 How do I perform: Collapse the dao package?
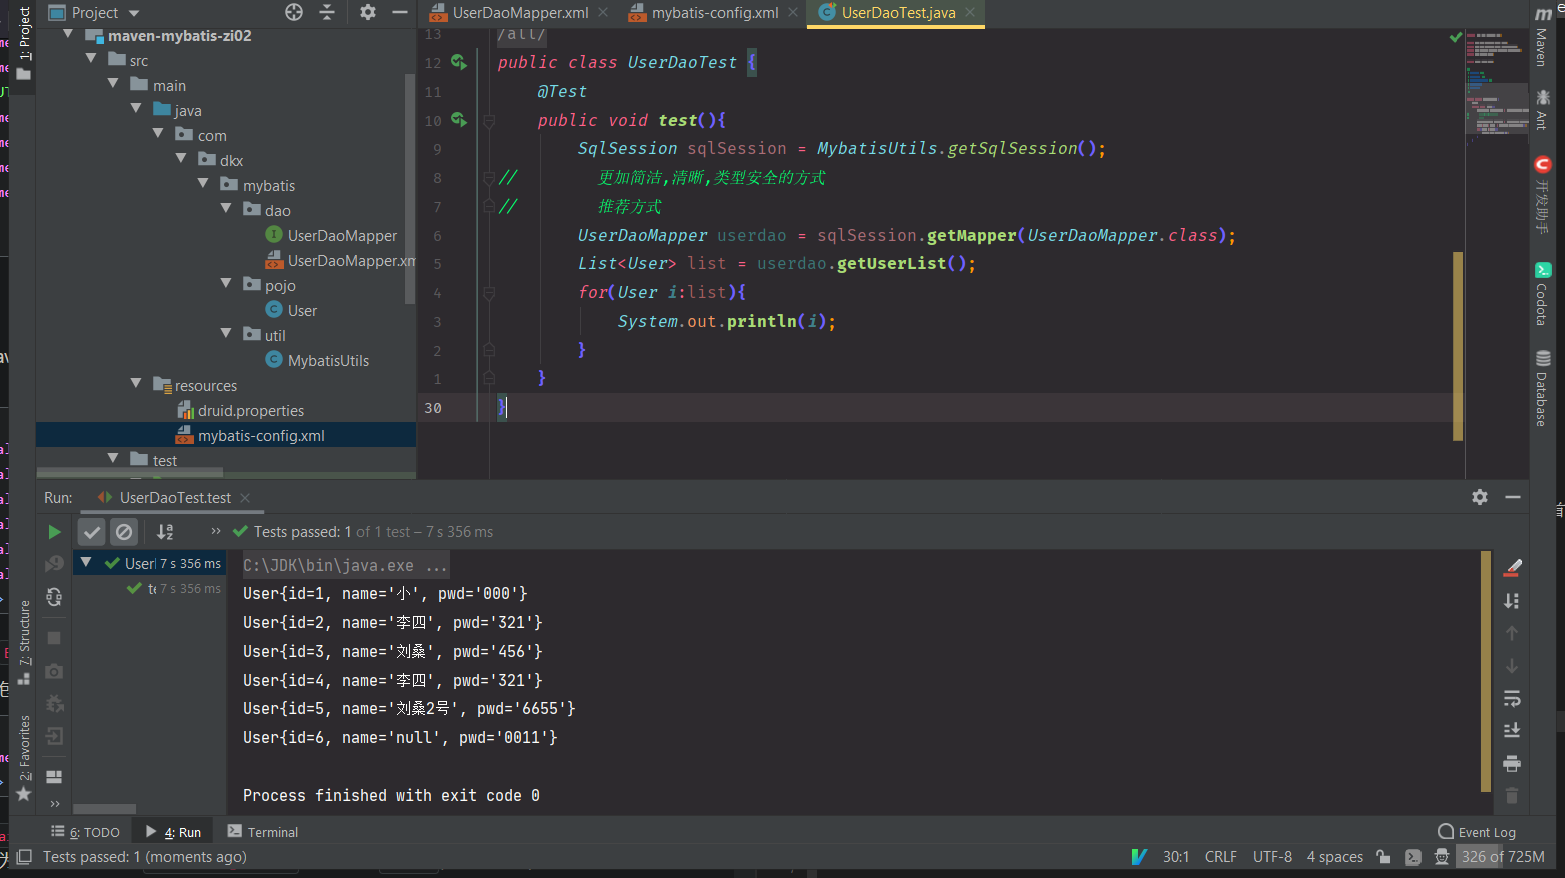[226, 209]
